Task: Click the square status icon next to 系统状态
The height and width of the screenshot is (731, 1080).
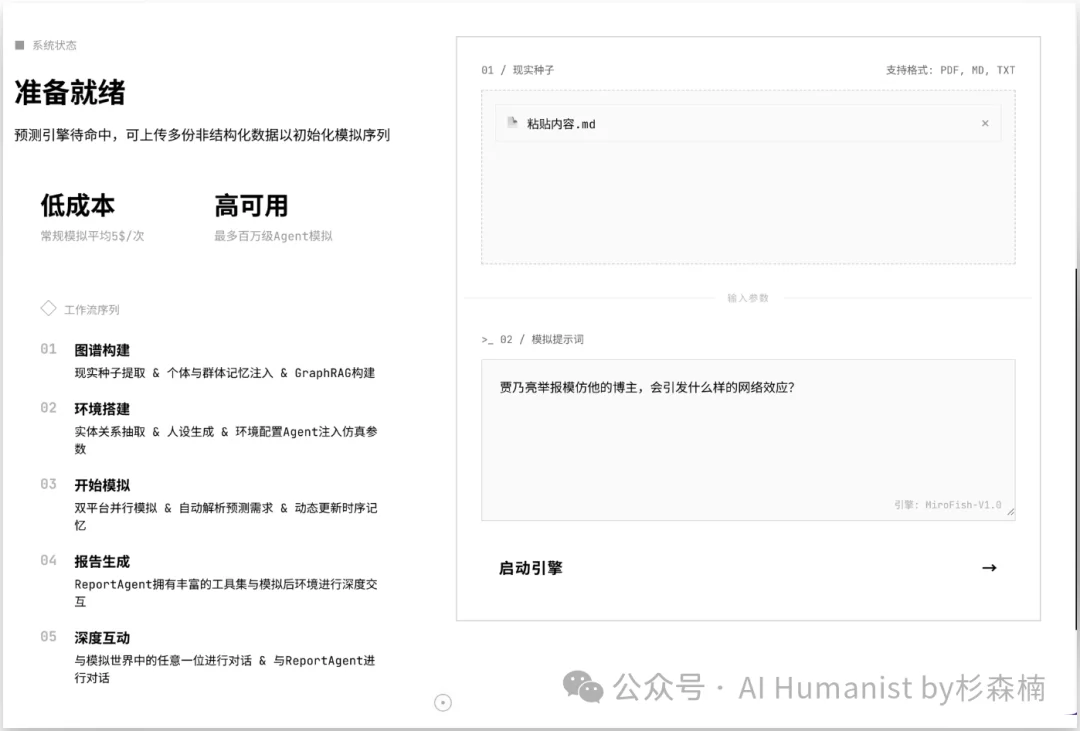Action: [x=18, y=44]
